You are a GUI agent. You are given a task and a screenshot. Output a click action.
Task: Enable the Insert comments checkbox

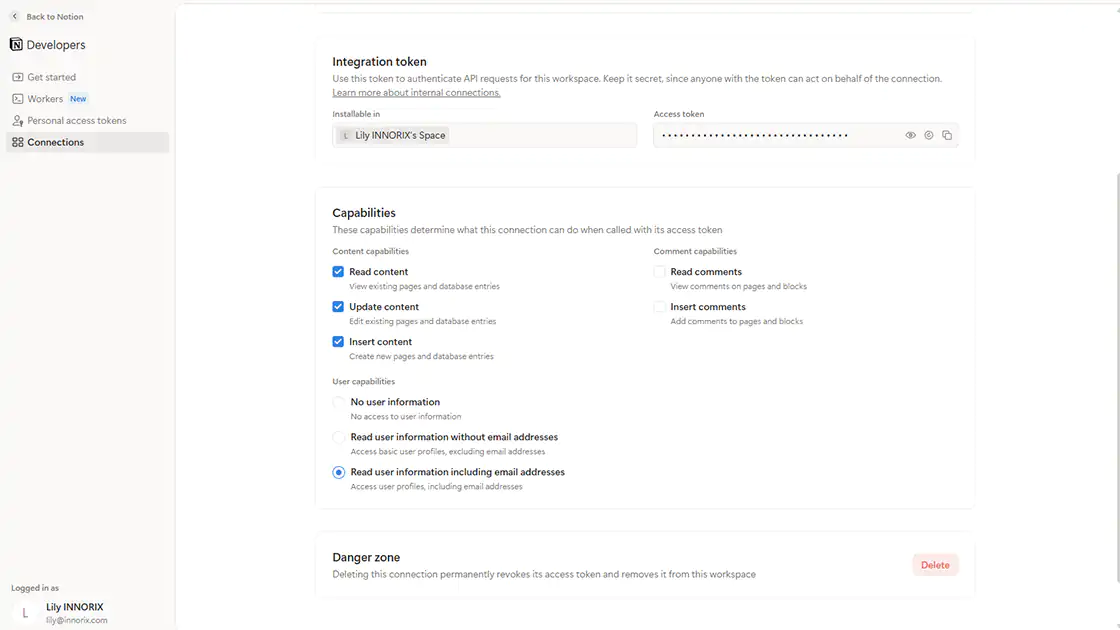point(659,306)
